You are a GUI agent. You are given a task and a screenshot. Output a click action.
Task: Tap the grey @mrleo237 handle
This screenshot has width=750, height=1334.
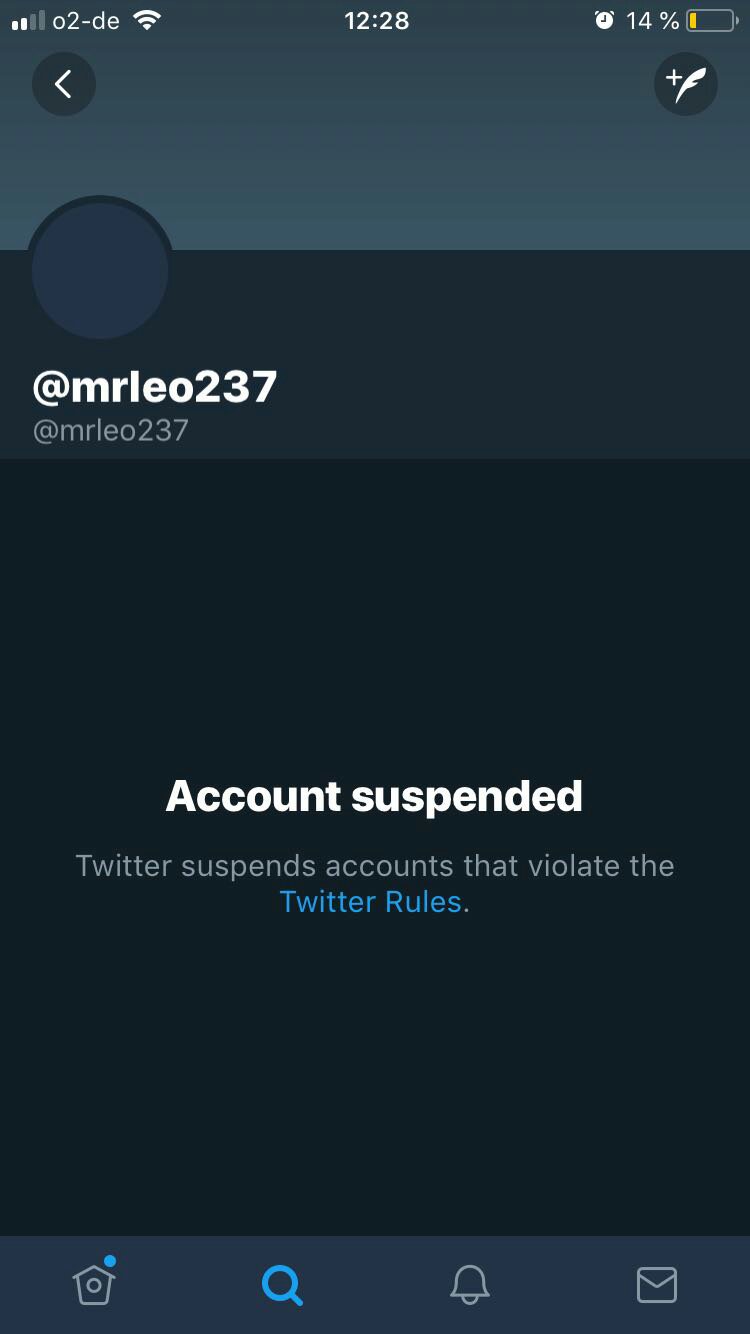[x=111, y=431]
